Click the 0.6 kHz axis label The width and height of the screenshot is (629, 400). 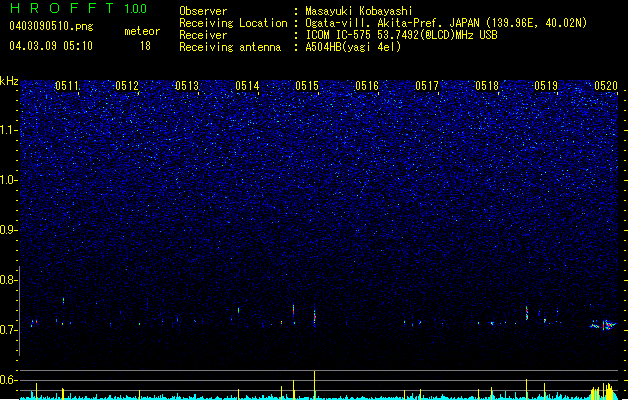coord(8,380)
